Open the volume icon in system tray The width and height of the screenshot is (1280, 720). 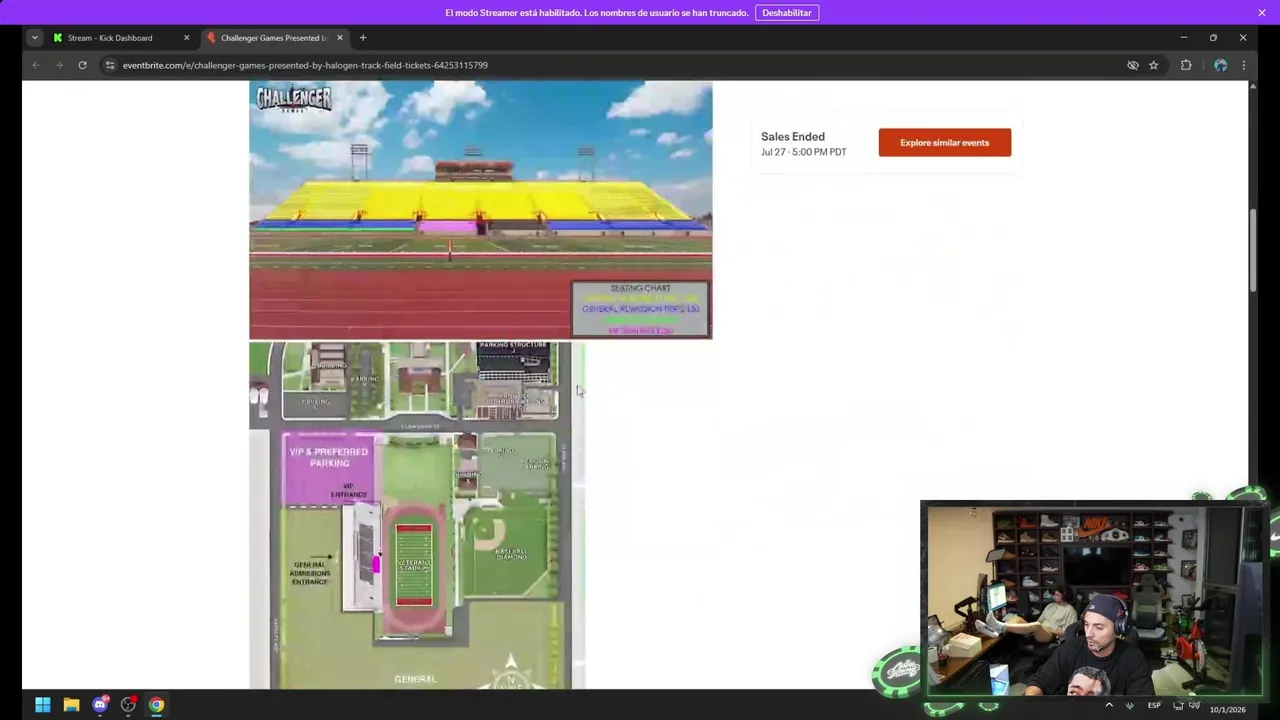click(1194, 705)
